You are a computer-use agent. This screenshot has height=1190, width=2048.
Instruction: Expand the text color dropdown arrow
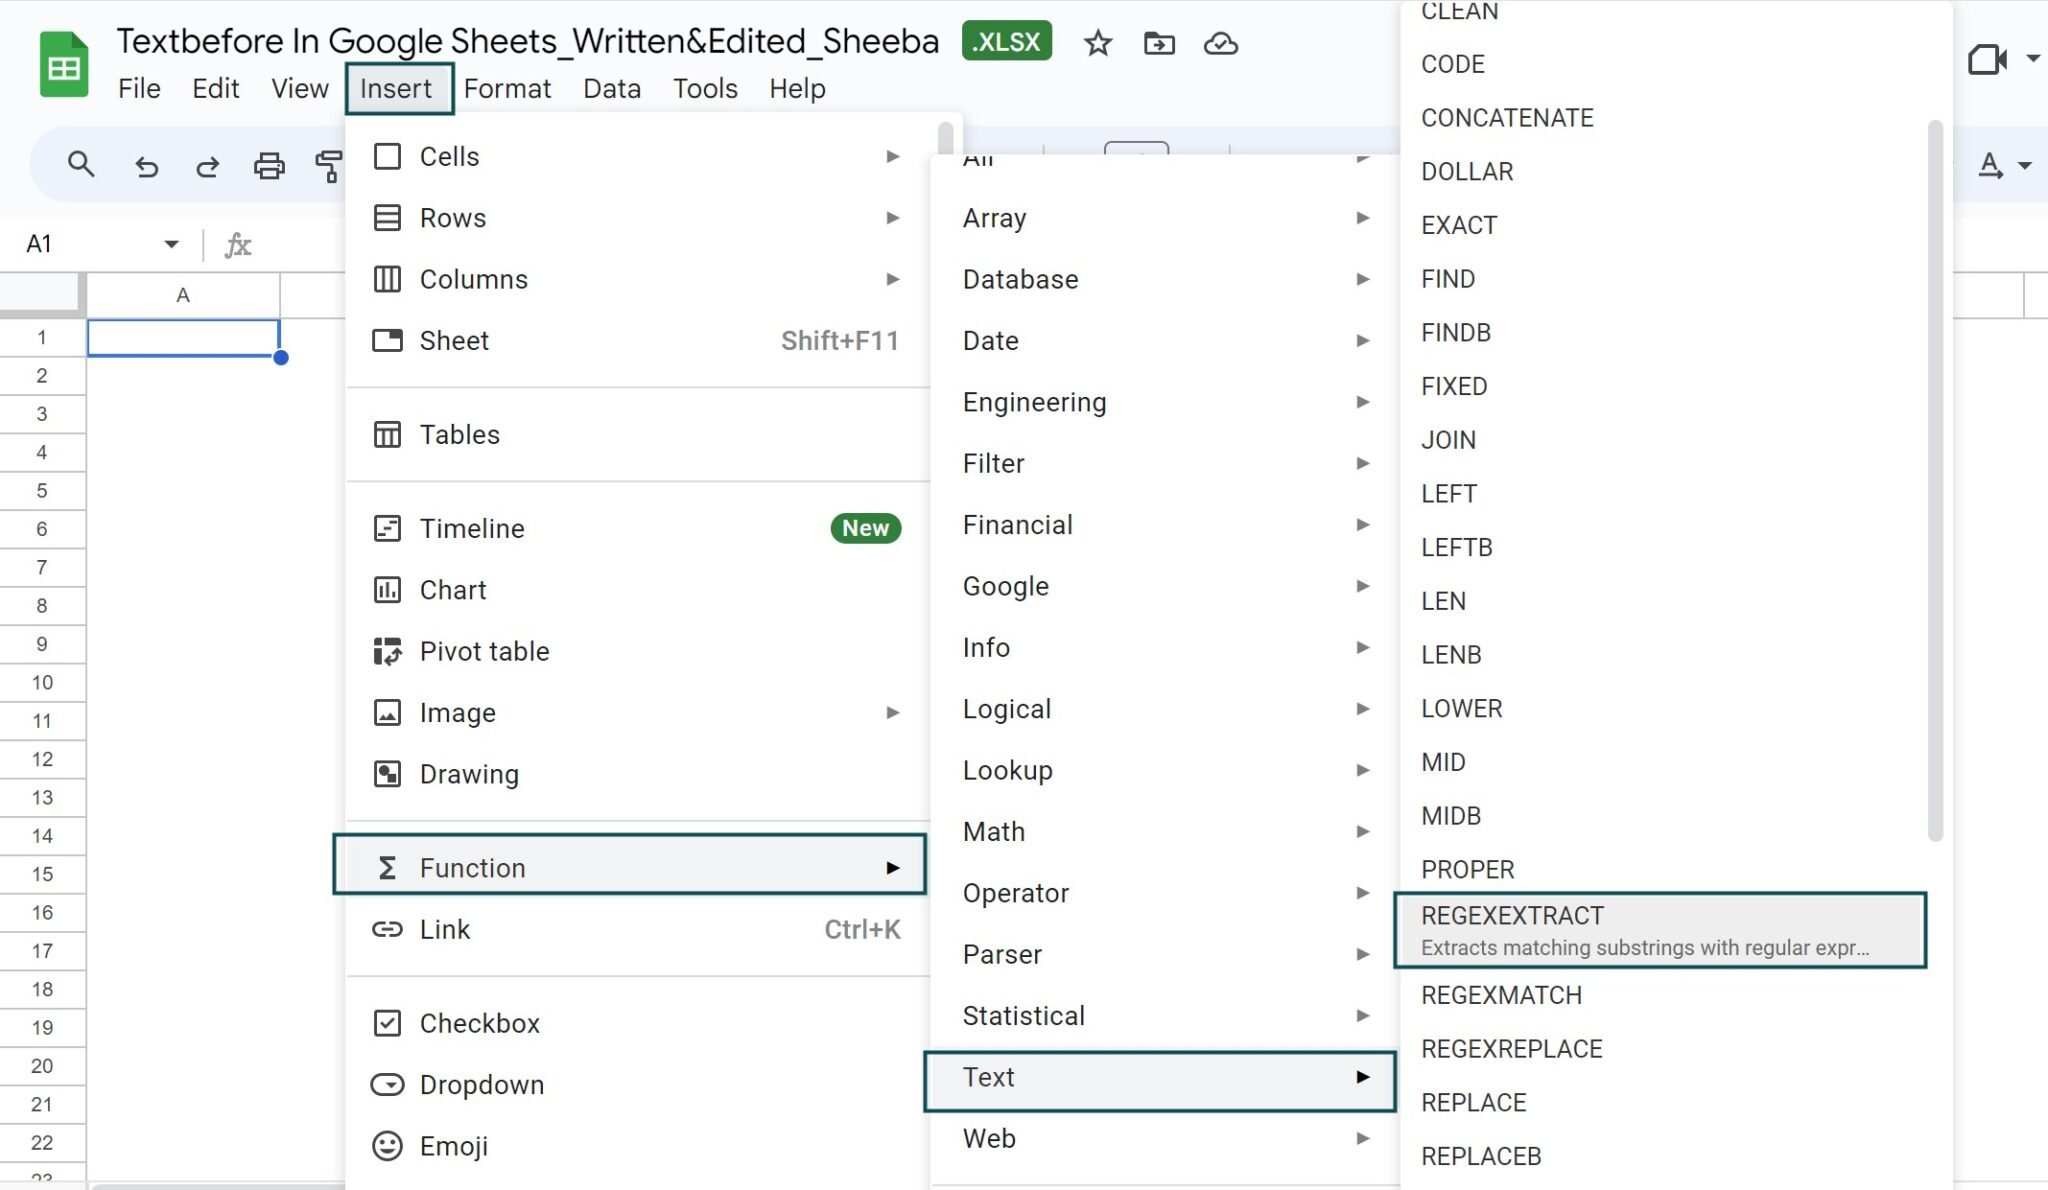pos(2025,165)
